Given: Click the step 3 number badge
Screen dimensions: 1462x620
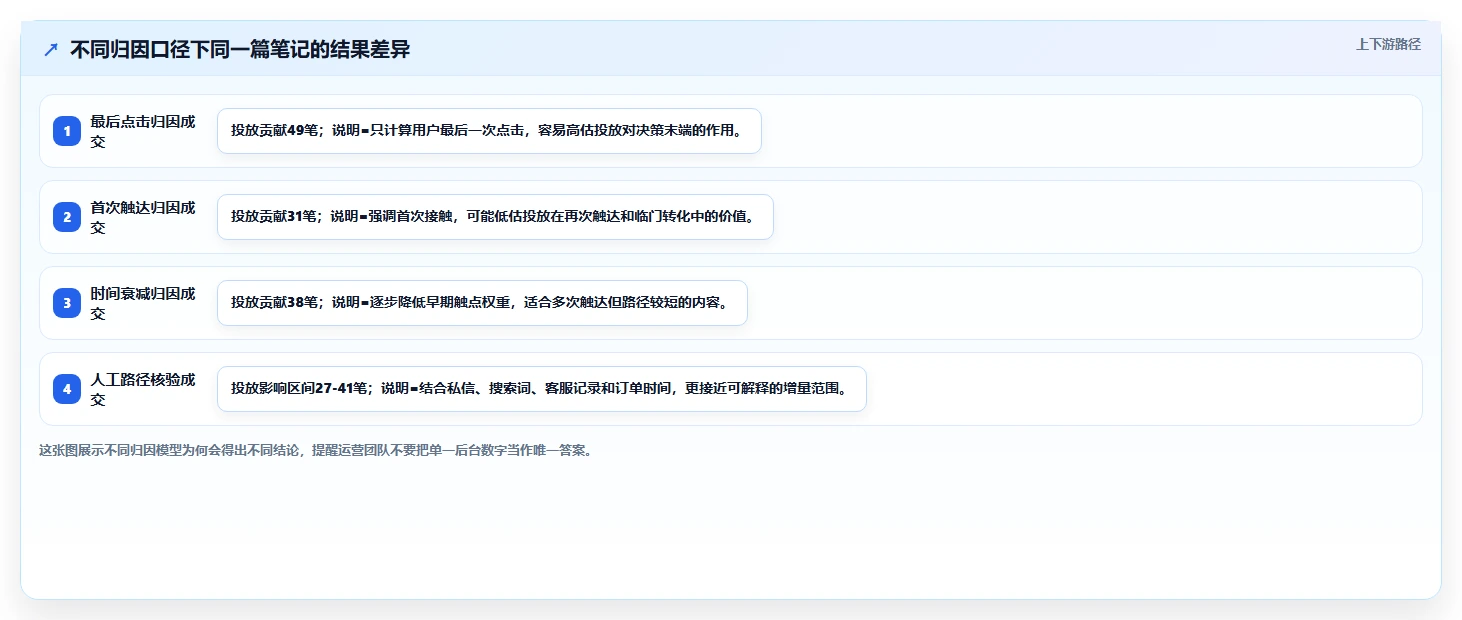Looking at the screenshot, I should point(67,303).
